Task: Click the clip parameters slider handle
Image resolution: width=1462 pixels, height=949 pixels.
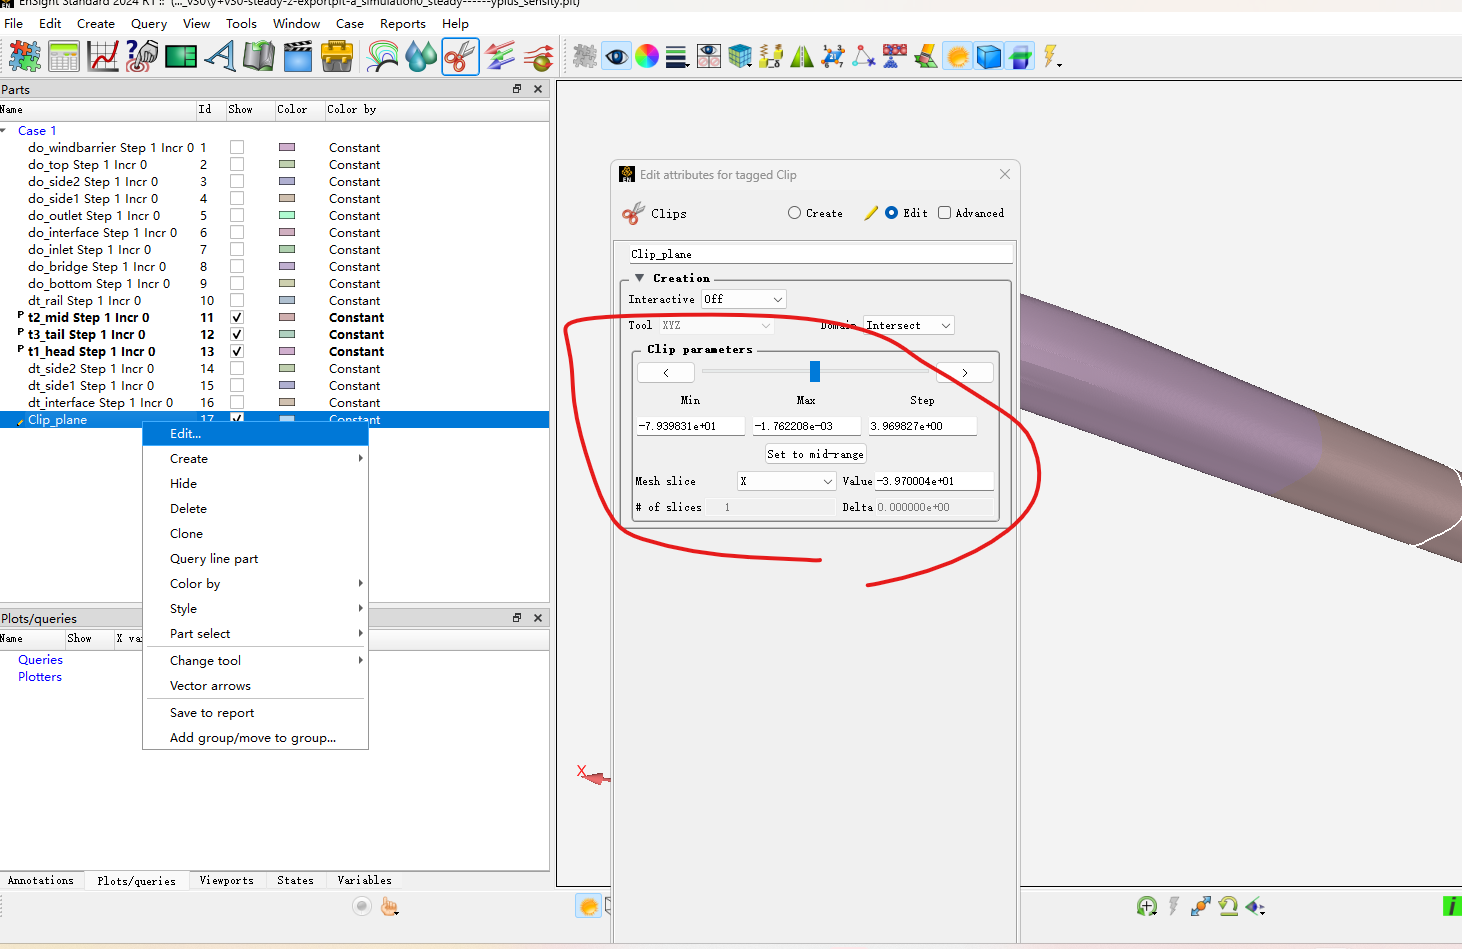Action: [815, 372]
